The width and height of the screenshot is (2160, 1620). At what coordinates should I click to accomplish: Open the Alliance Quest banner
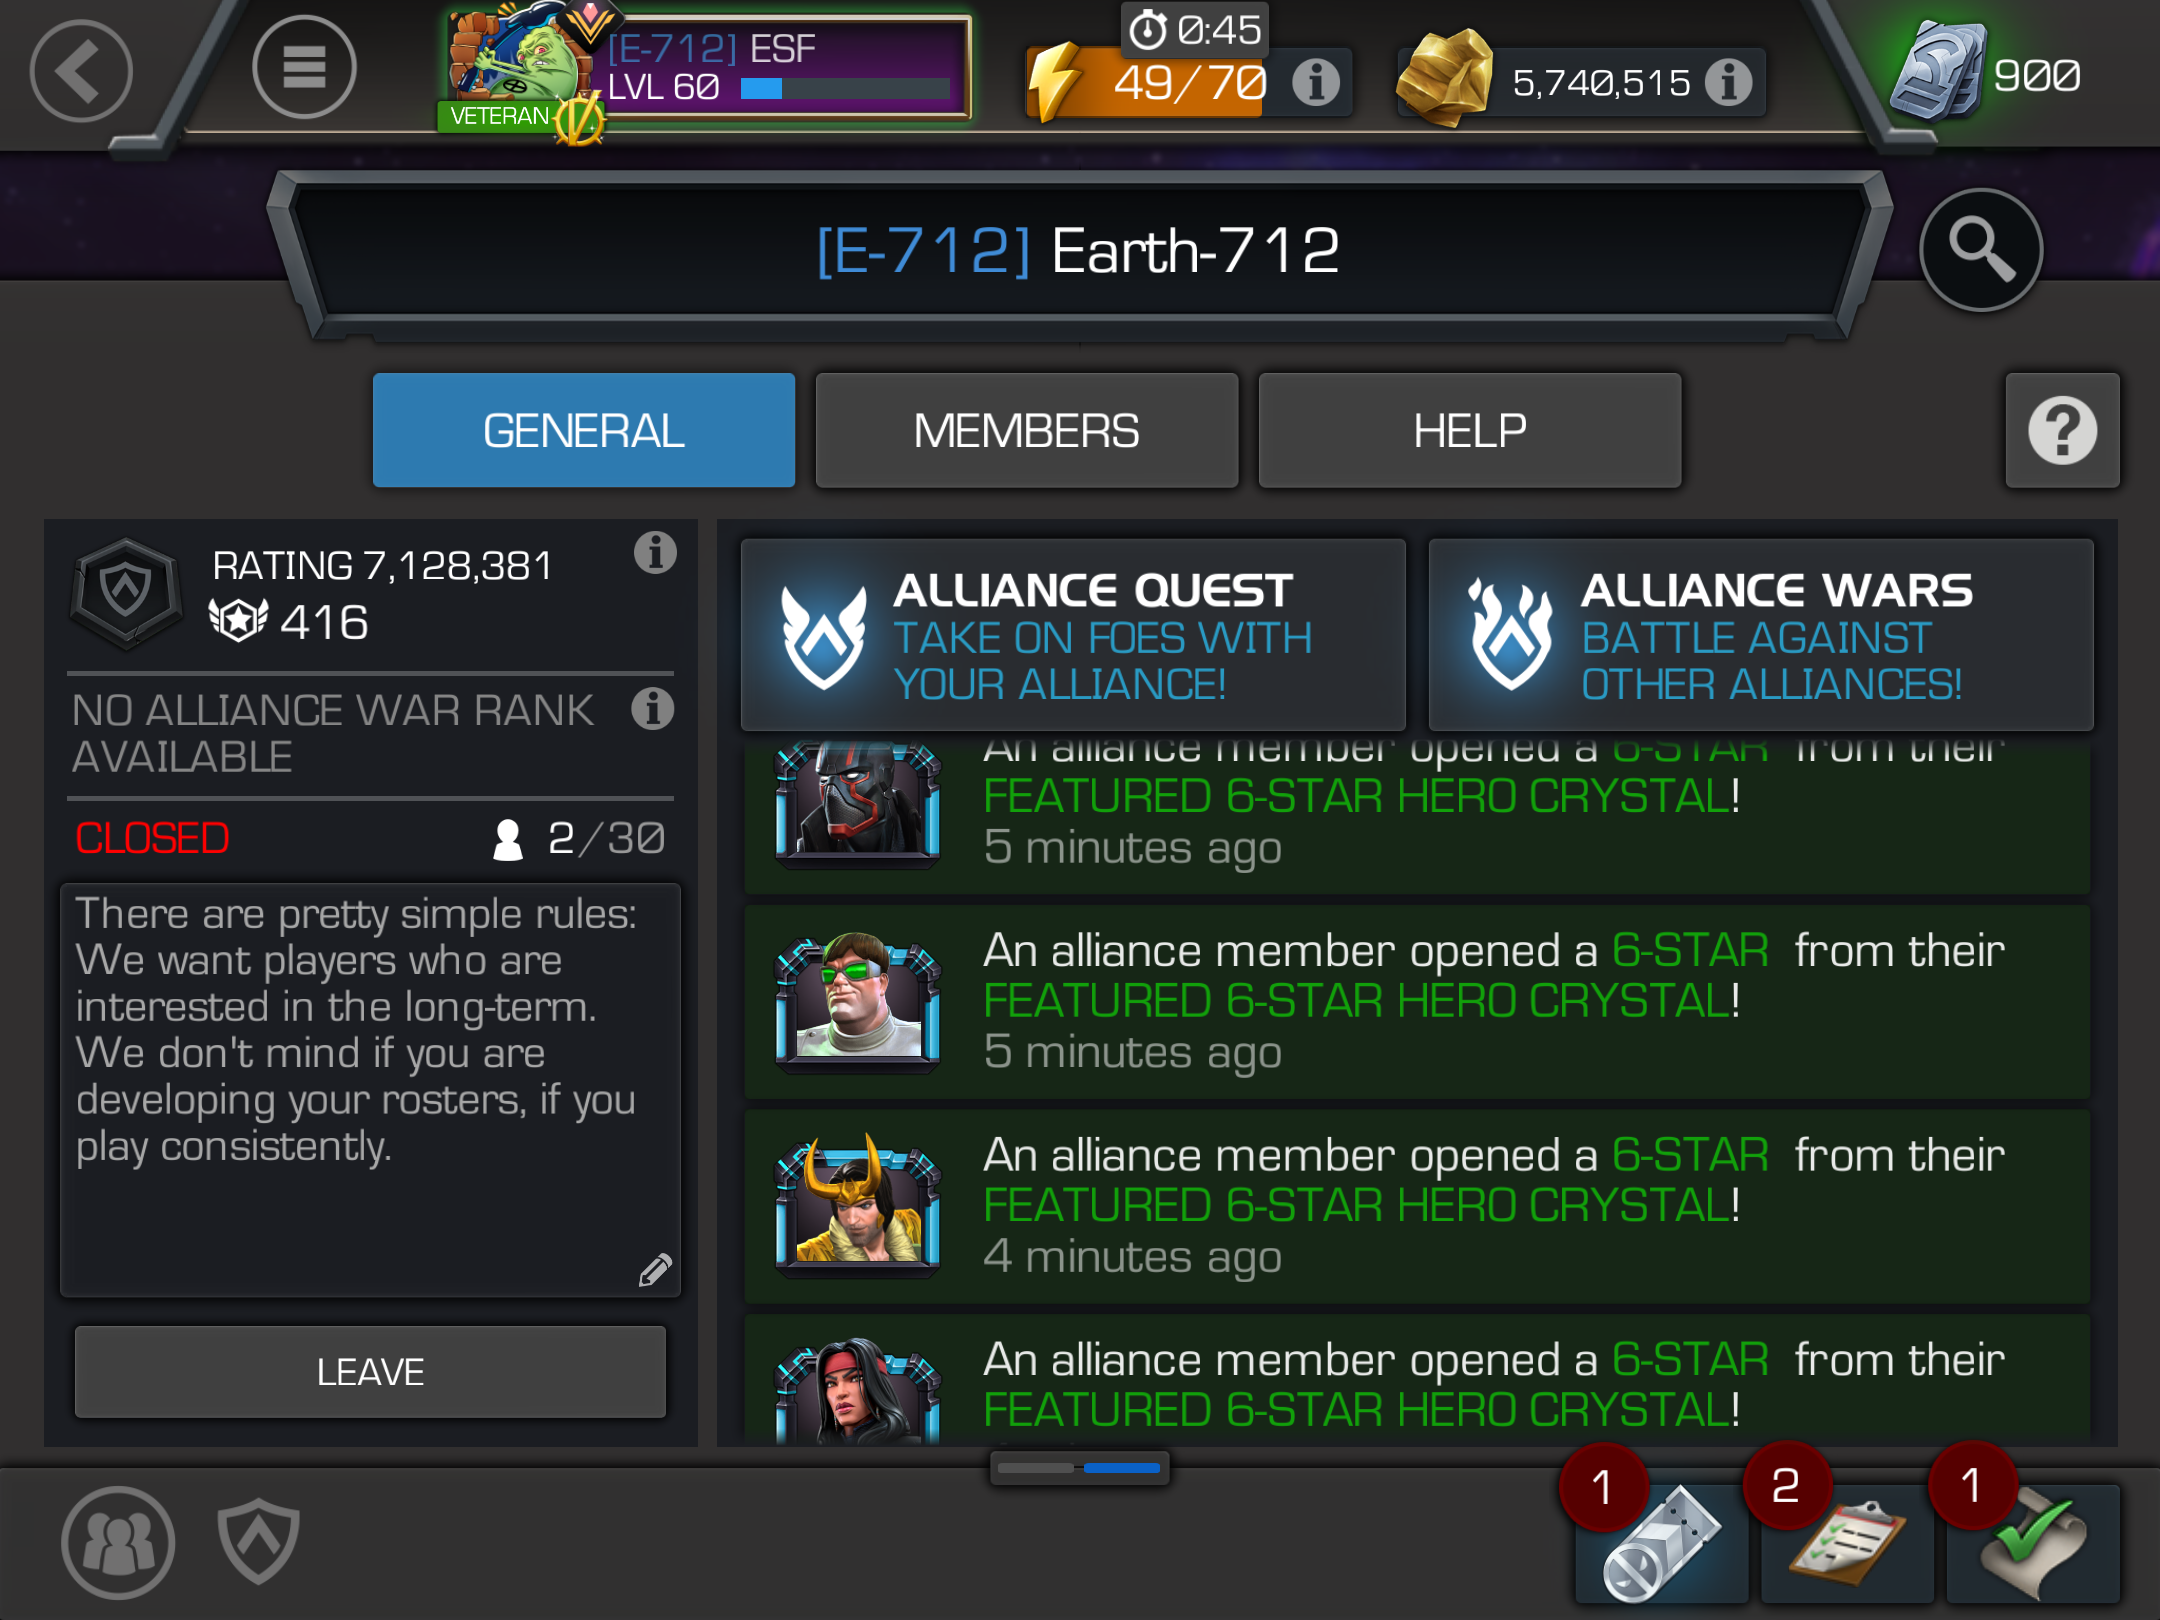(1073, 635)
